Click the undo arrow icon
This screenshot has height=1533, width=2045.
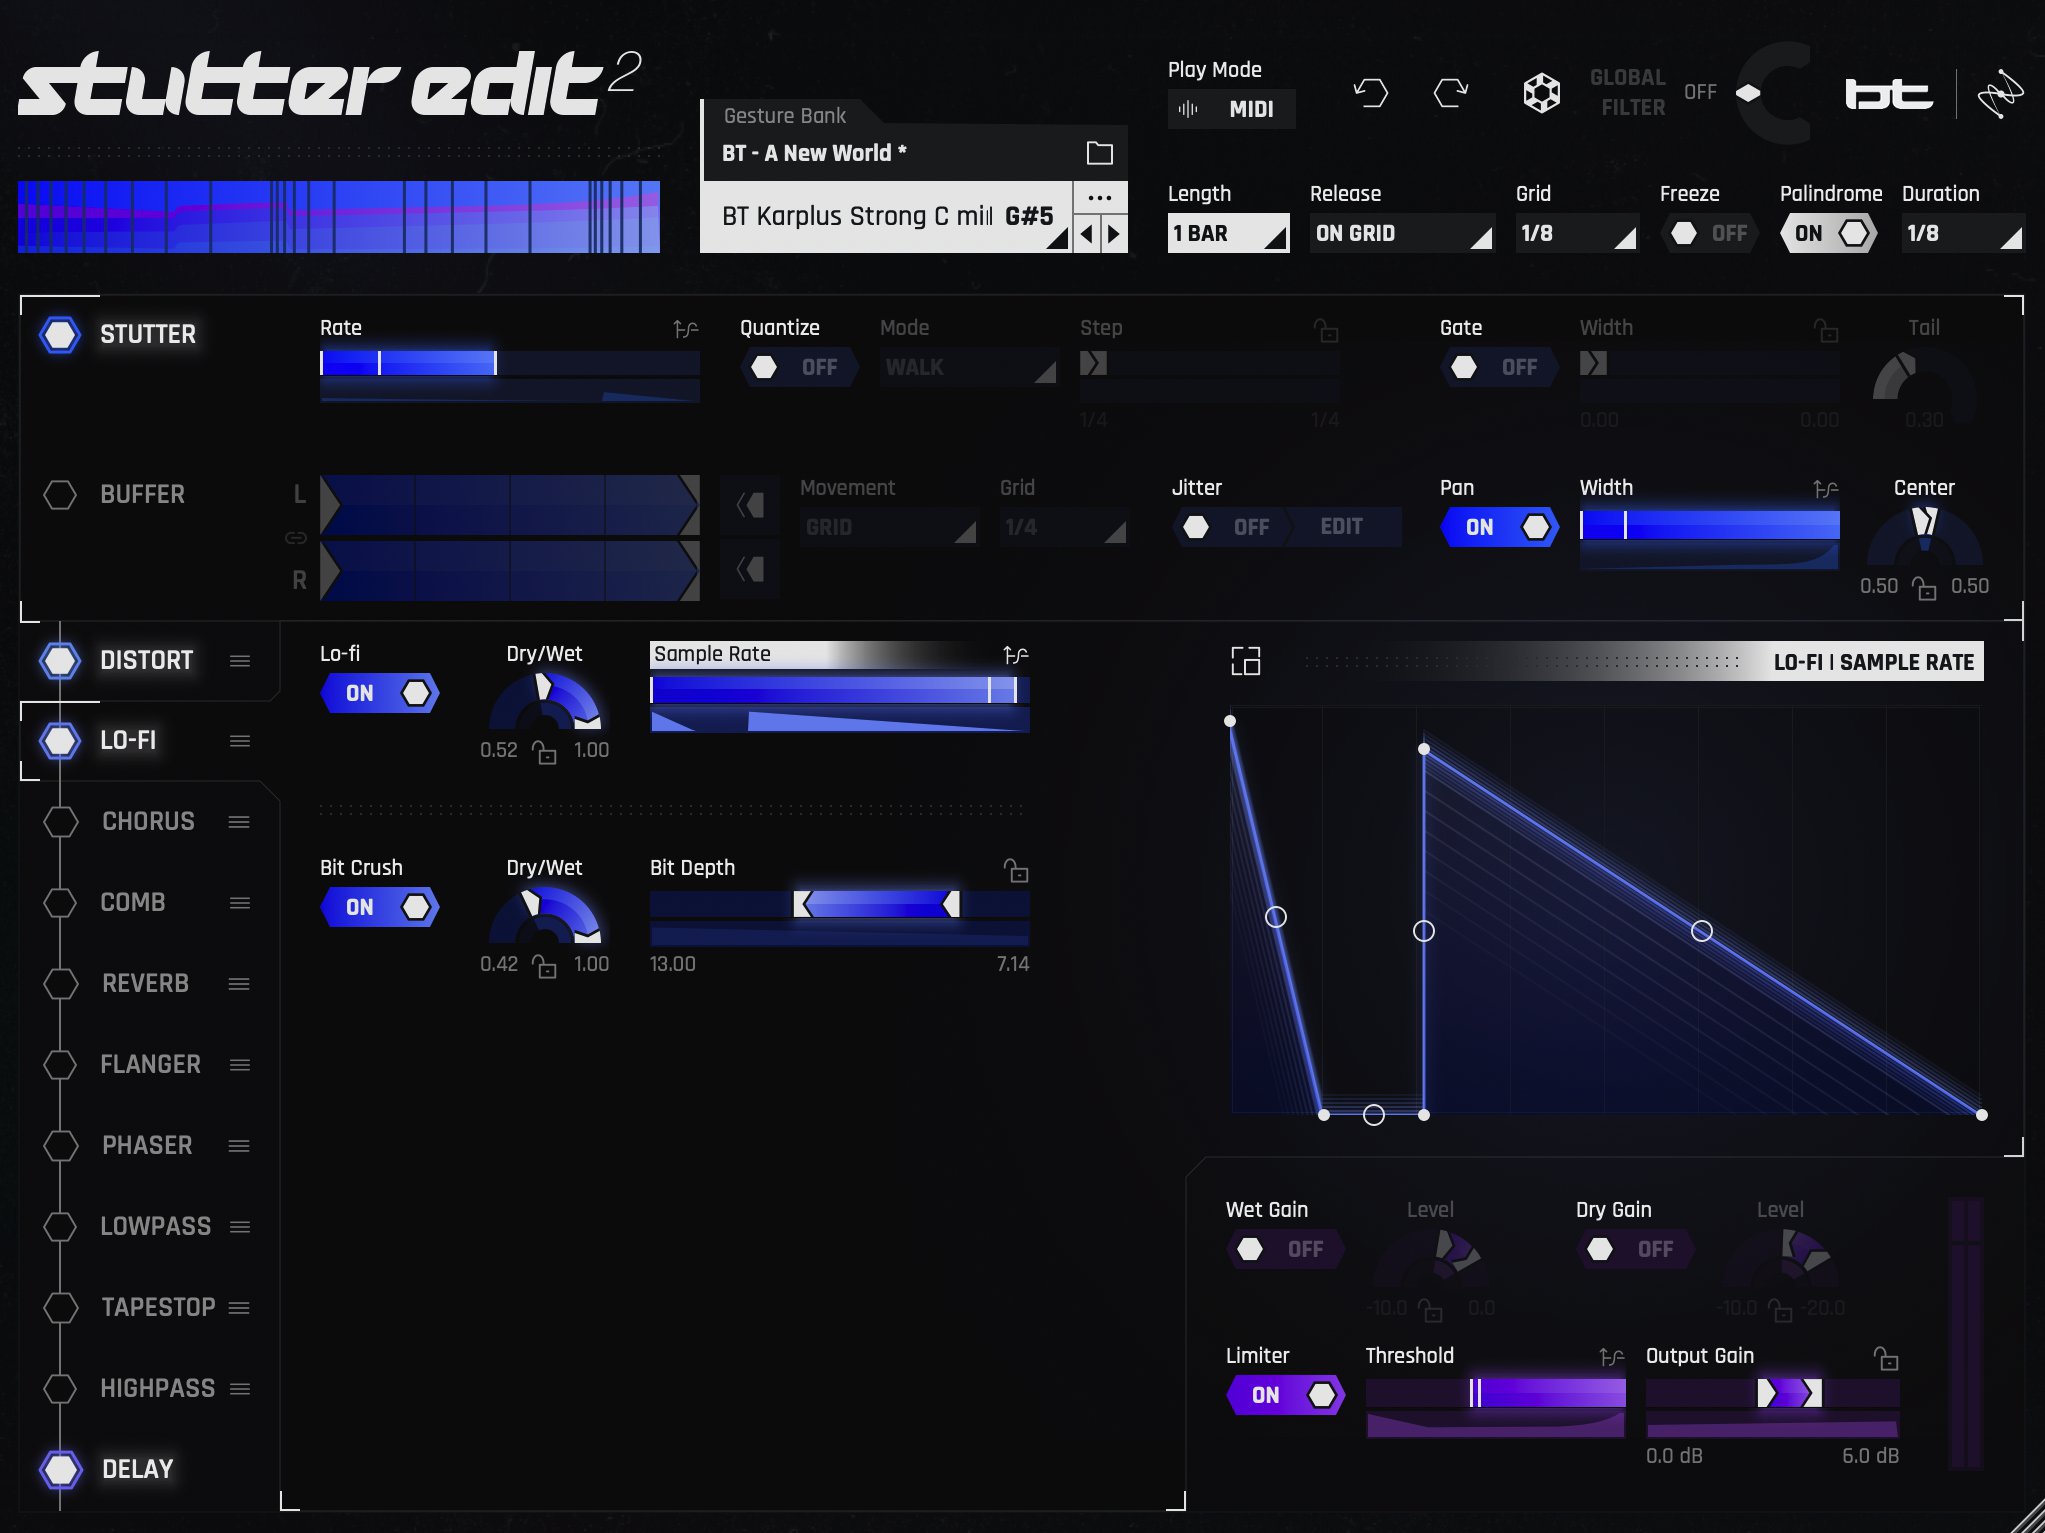pyautogui.click(x=1370, y=94)
